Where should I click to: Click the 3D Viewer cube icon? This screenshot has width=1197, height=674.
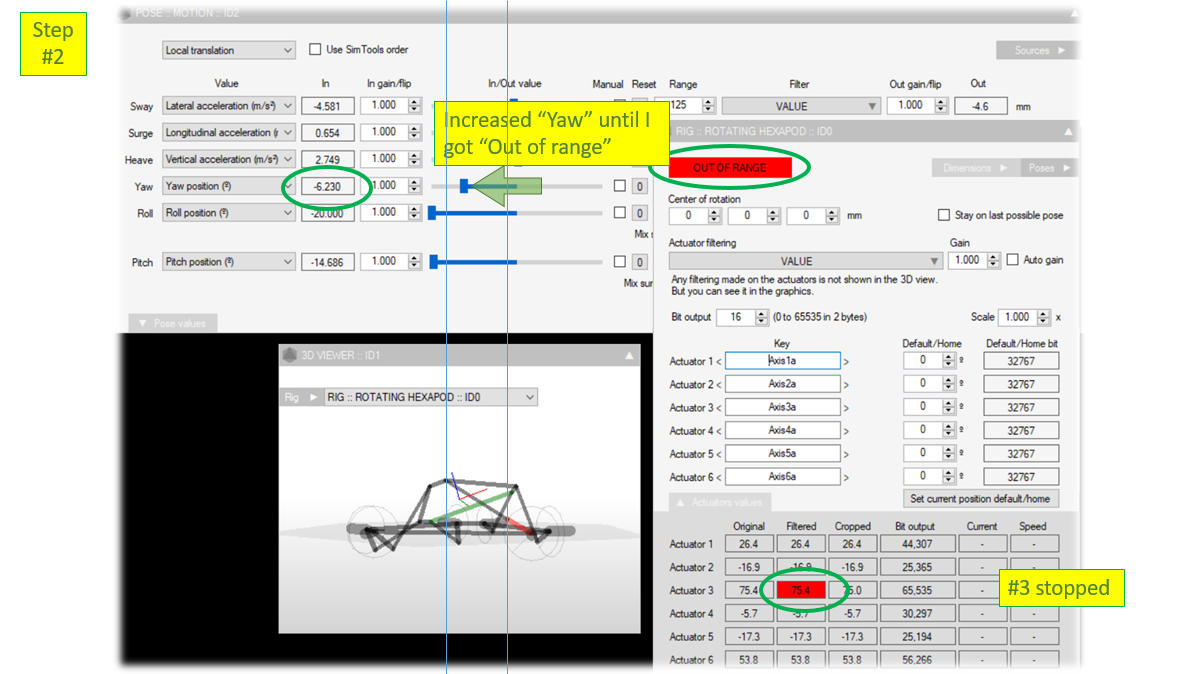coord(290,355)
